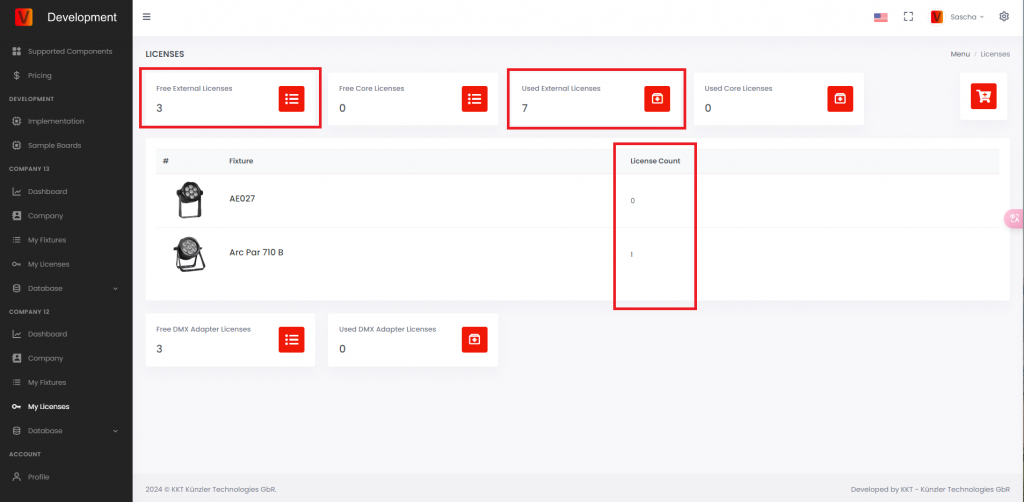The width and height of the screenshot is (1024, 502).
Task: Open the US flag language selector
Action: click(880, 17)
